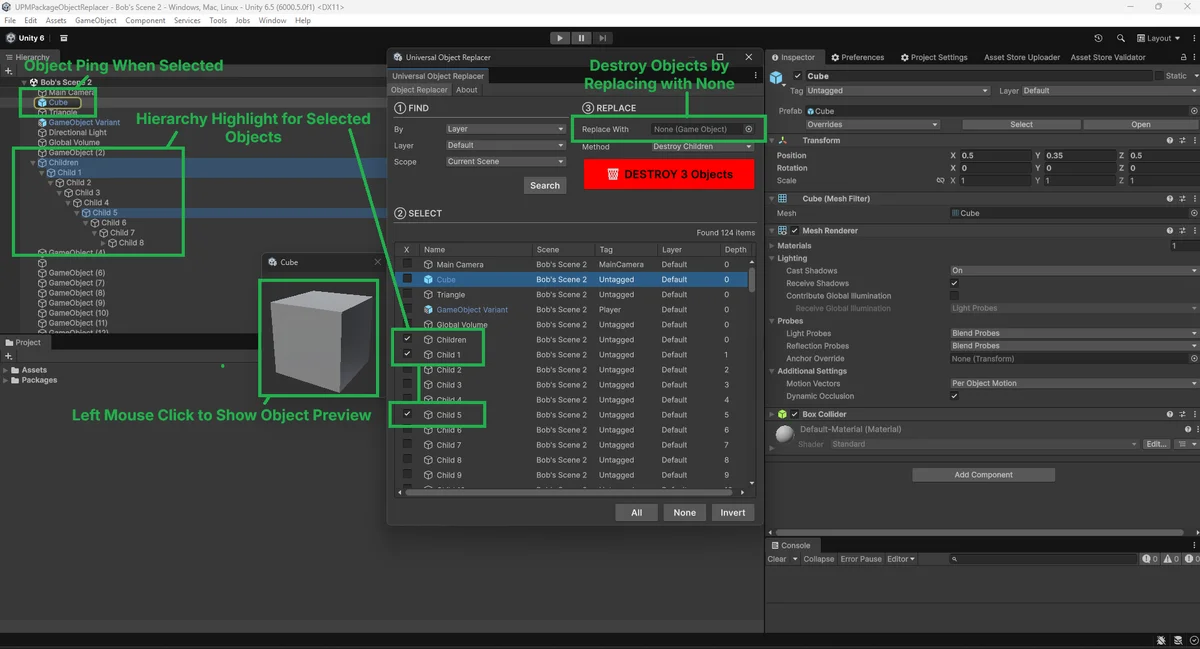Toggle Contribute Global Illumination checkbox
This screenshot has width=1200, height=649.
(954, 296)
